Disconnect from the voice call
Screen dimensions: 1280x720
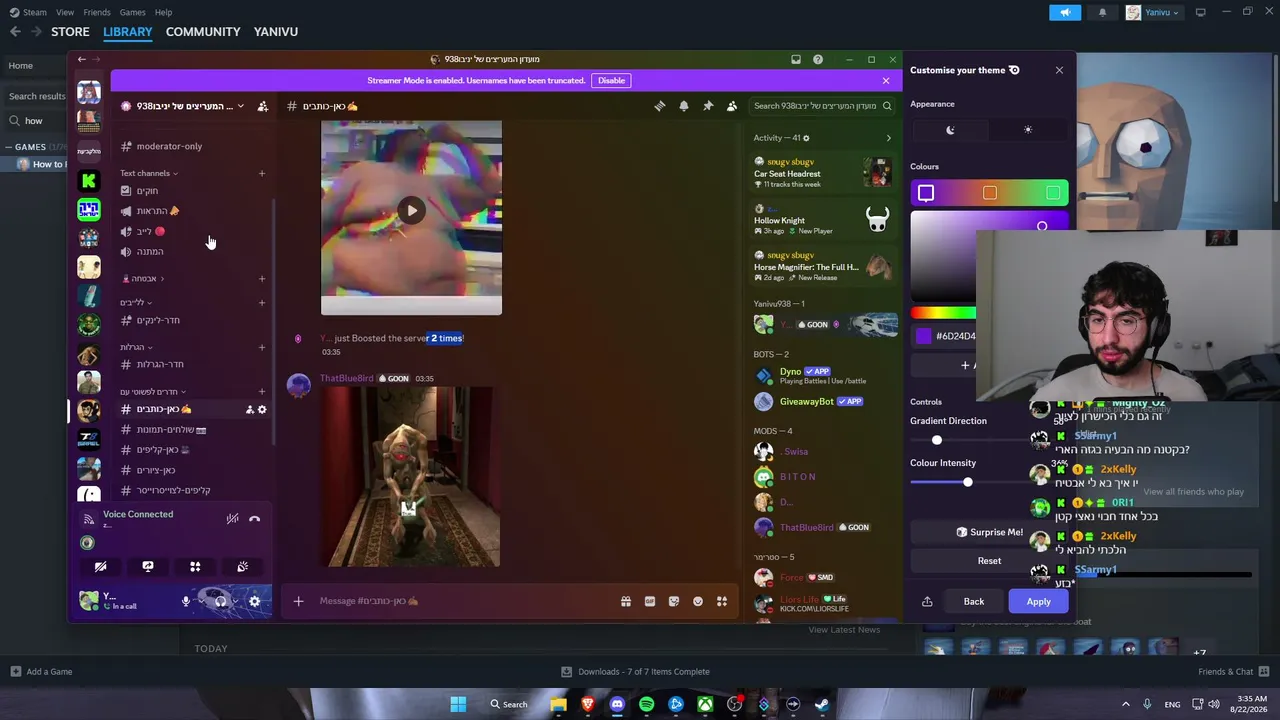point(255,519)
